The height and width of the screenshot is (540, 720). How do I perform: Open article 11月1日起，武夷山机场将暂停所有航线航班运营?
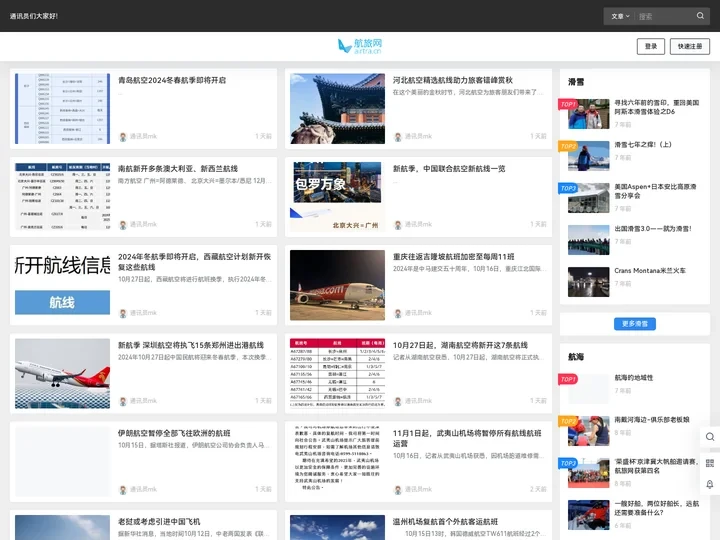click(x=467, y=438)
